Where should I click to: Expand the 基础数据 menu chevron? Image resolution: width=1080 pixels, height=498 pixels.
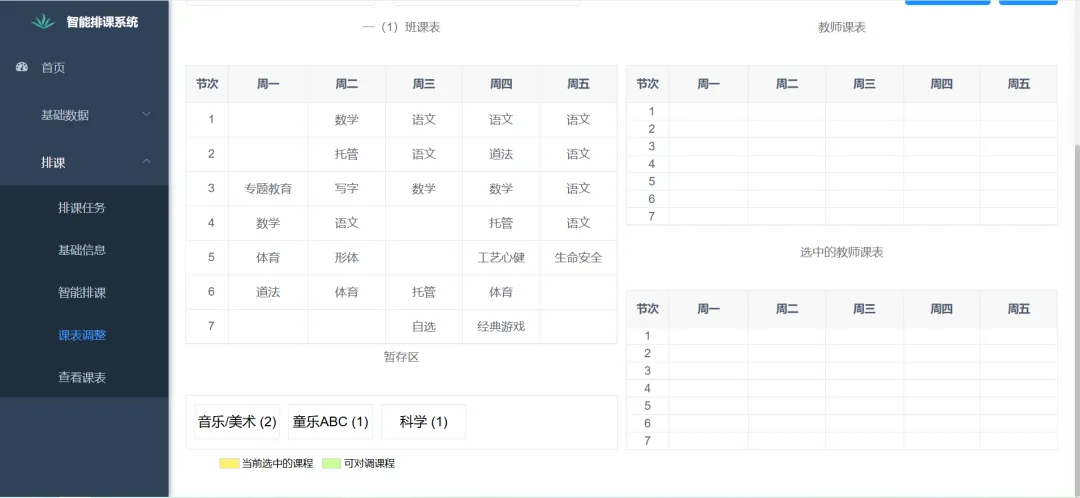[146, 115]
